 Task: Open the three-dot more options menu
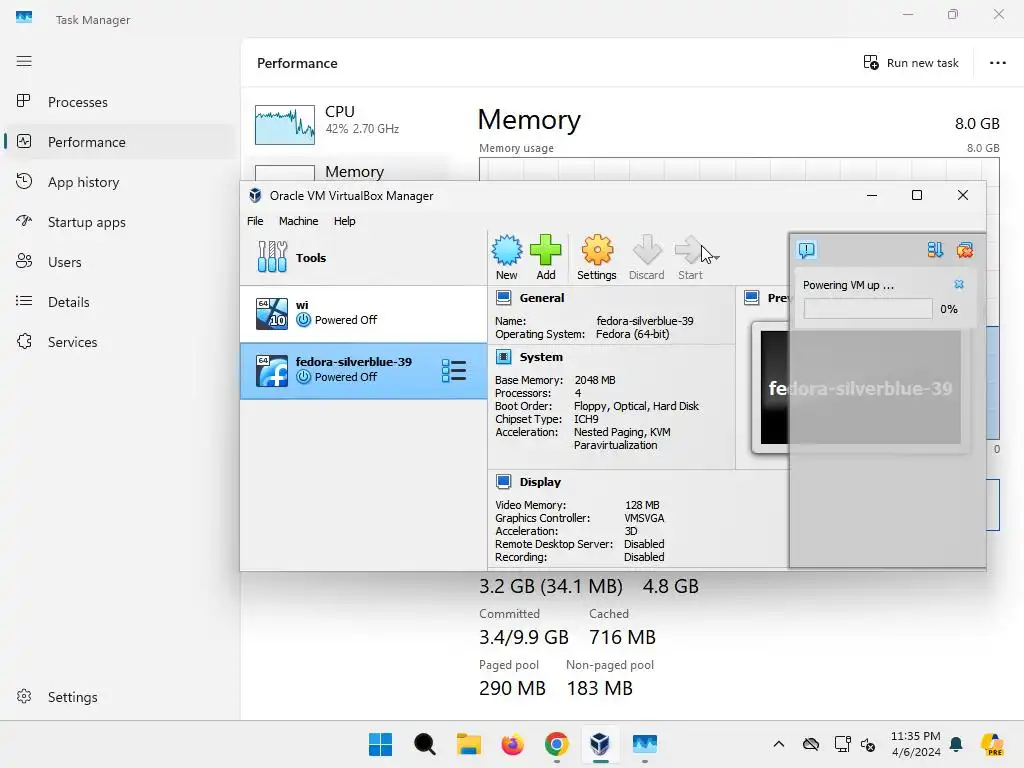click(997, 63)
